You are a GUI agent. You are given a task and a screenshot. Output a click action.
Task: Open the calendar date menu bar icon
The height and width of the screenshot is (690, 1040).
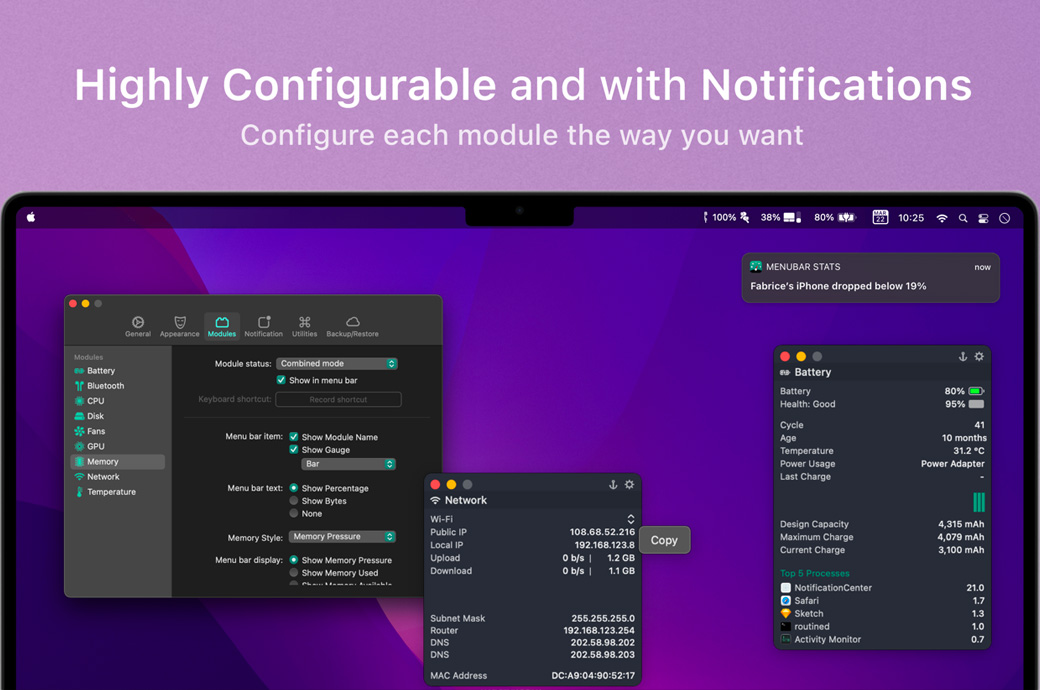click(880, 218)
